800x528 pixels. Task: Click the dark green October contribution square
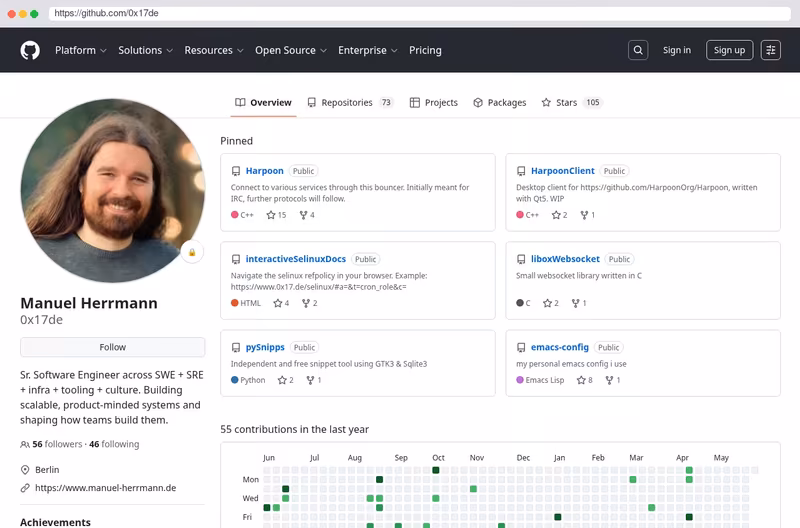tap(436, 470)
